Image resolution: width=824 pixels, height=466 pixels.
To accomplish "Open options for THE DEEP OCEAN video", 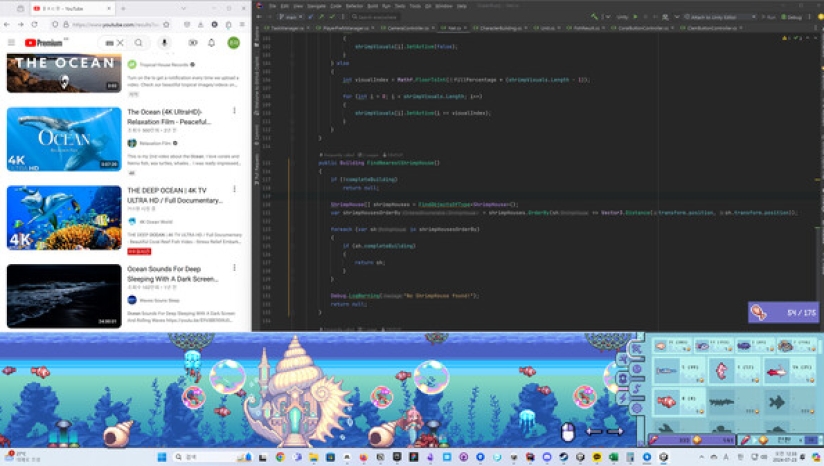I will click(234, 189).
